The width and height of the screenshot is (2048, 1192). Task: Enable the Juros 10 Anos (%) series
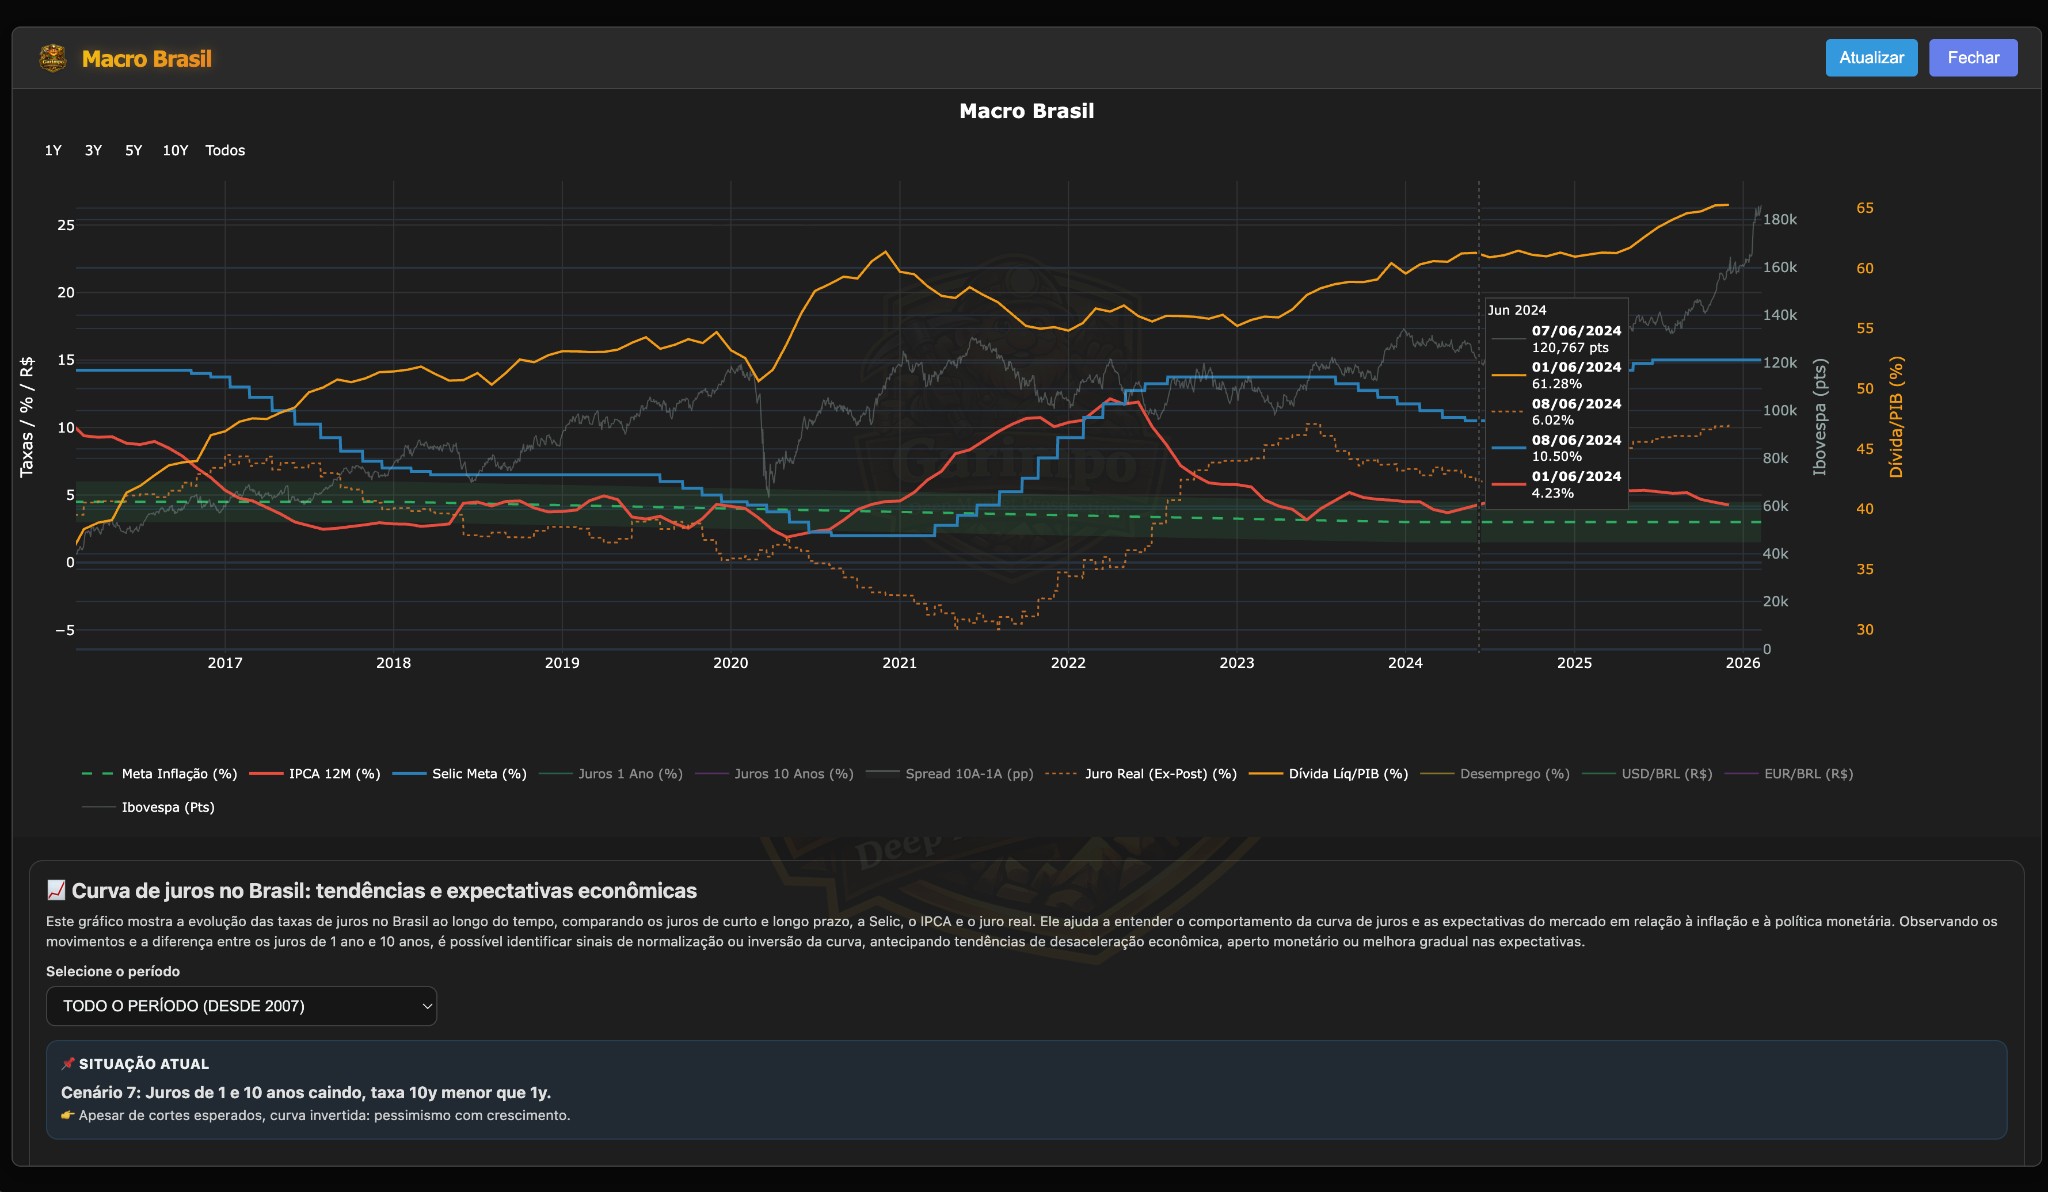[793, 774]
